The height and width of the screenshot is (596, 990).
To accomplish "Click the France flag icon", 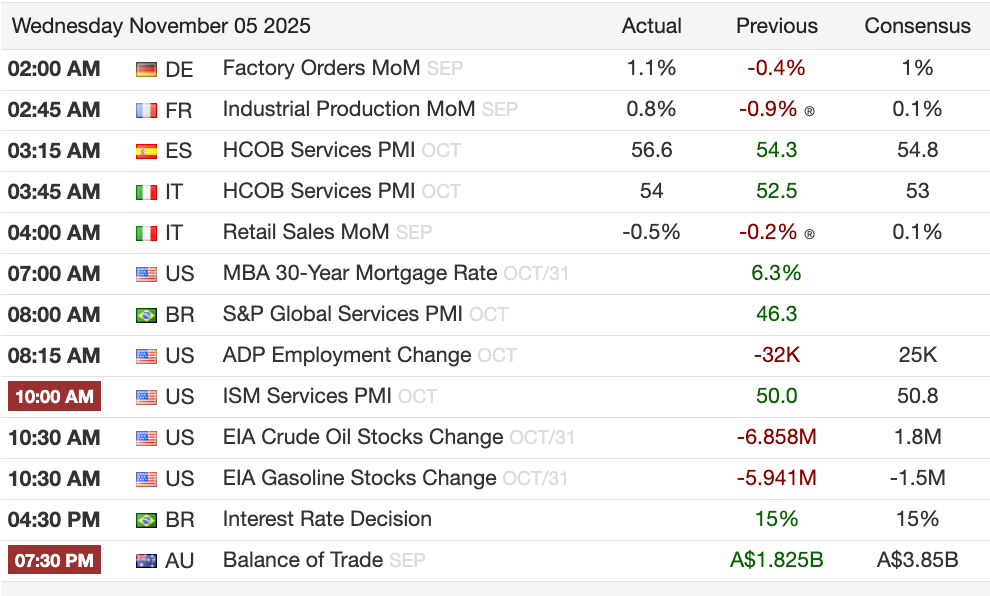I will [146, 110].
